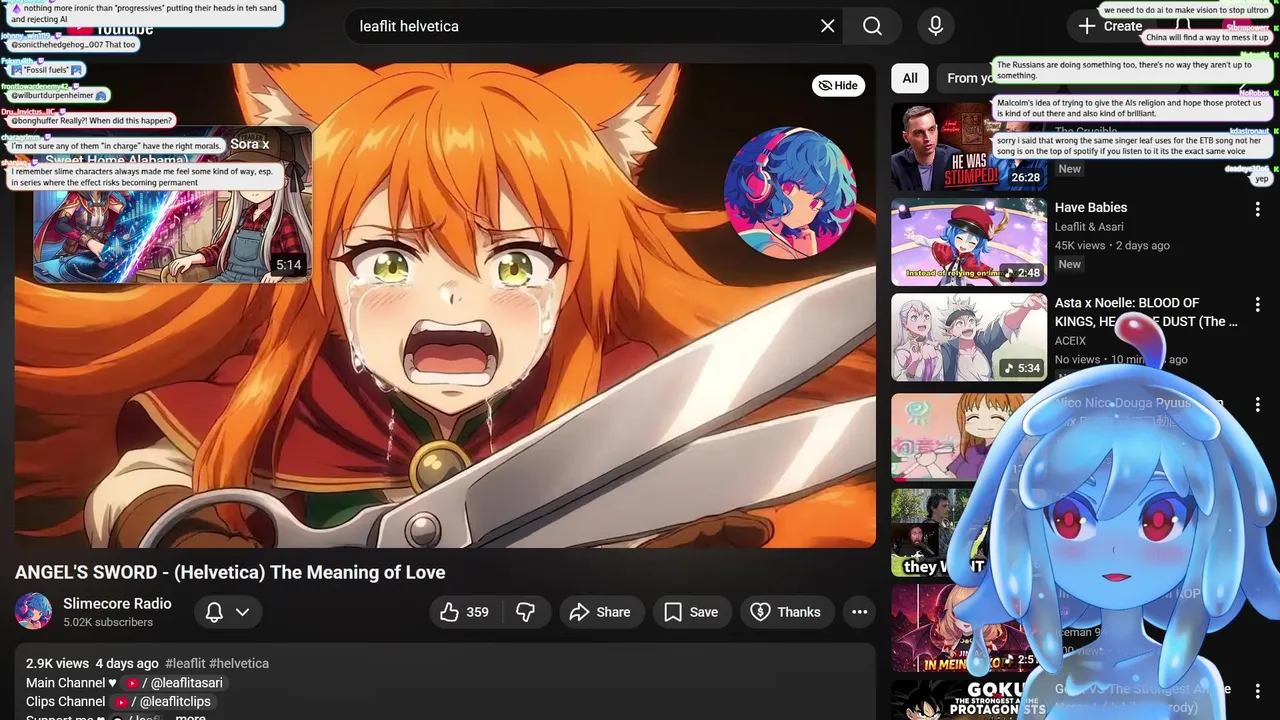The width and height of the screenshot is (1280, 720).
Task: Open the circular channel avatar end-screen card
Action: [790, 192]
